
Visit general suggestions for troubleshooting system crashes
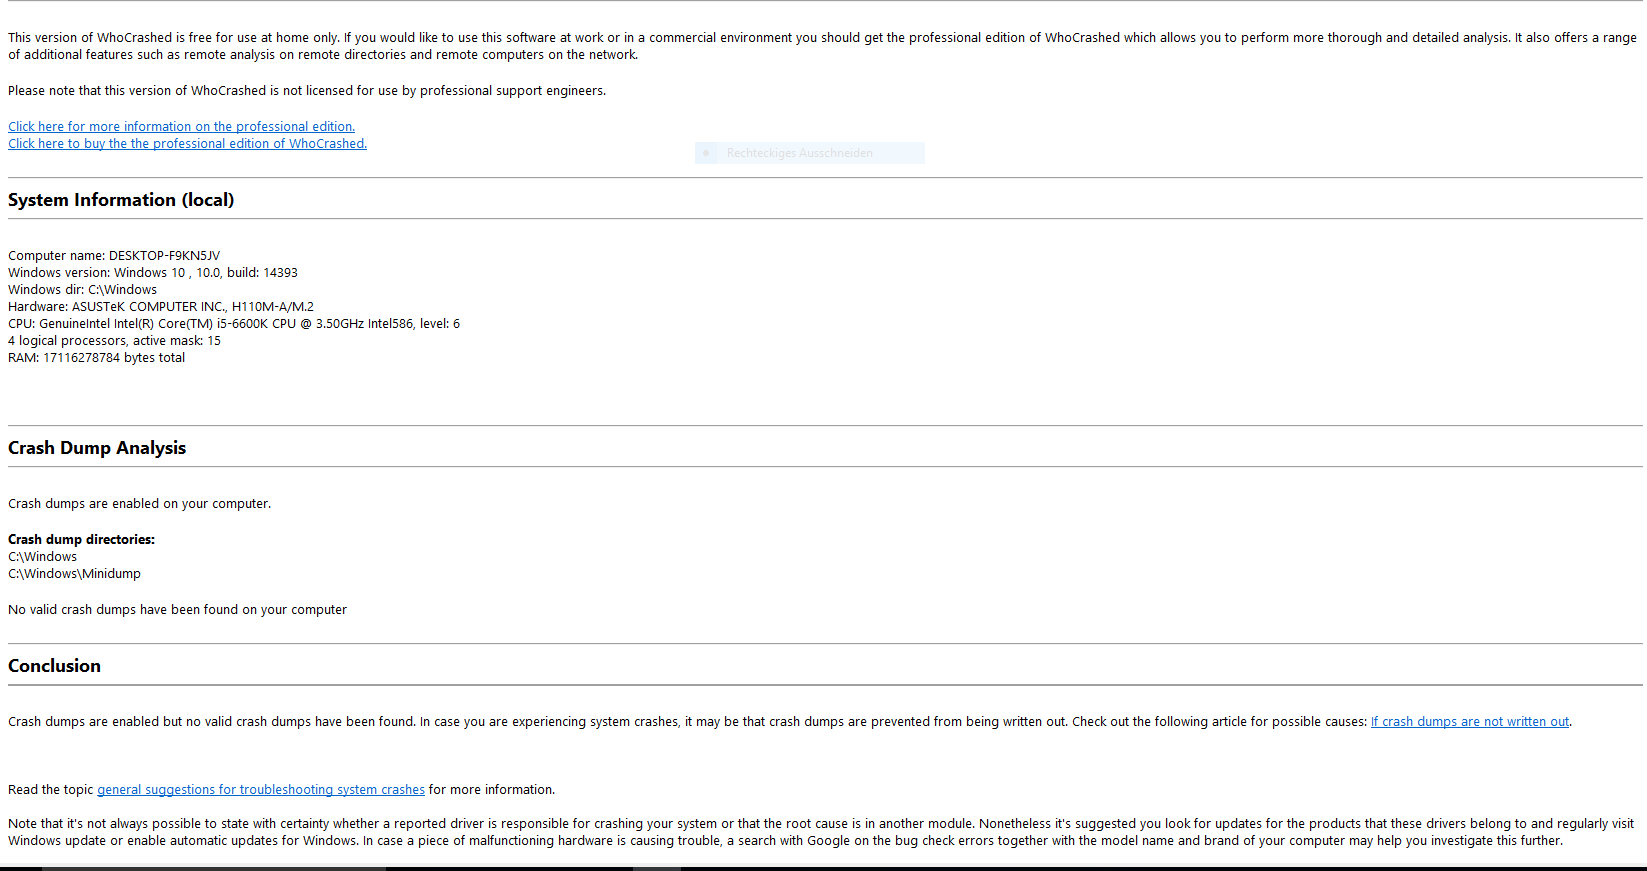click(x=261, y=790)
